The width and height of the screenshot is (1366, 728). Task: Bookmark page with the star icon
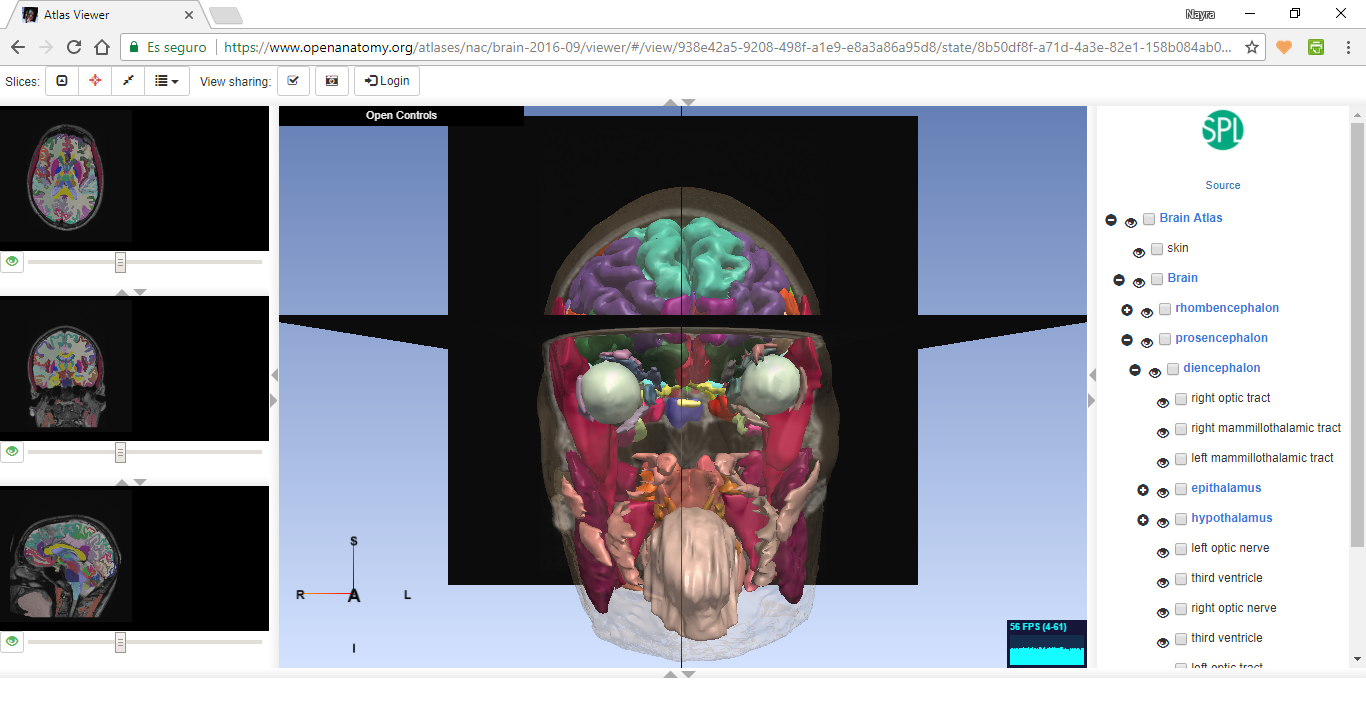pos(1252,47)
